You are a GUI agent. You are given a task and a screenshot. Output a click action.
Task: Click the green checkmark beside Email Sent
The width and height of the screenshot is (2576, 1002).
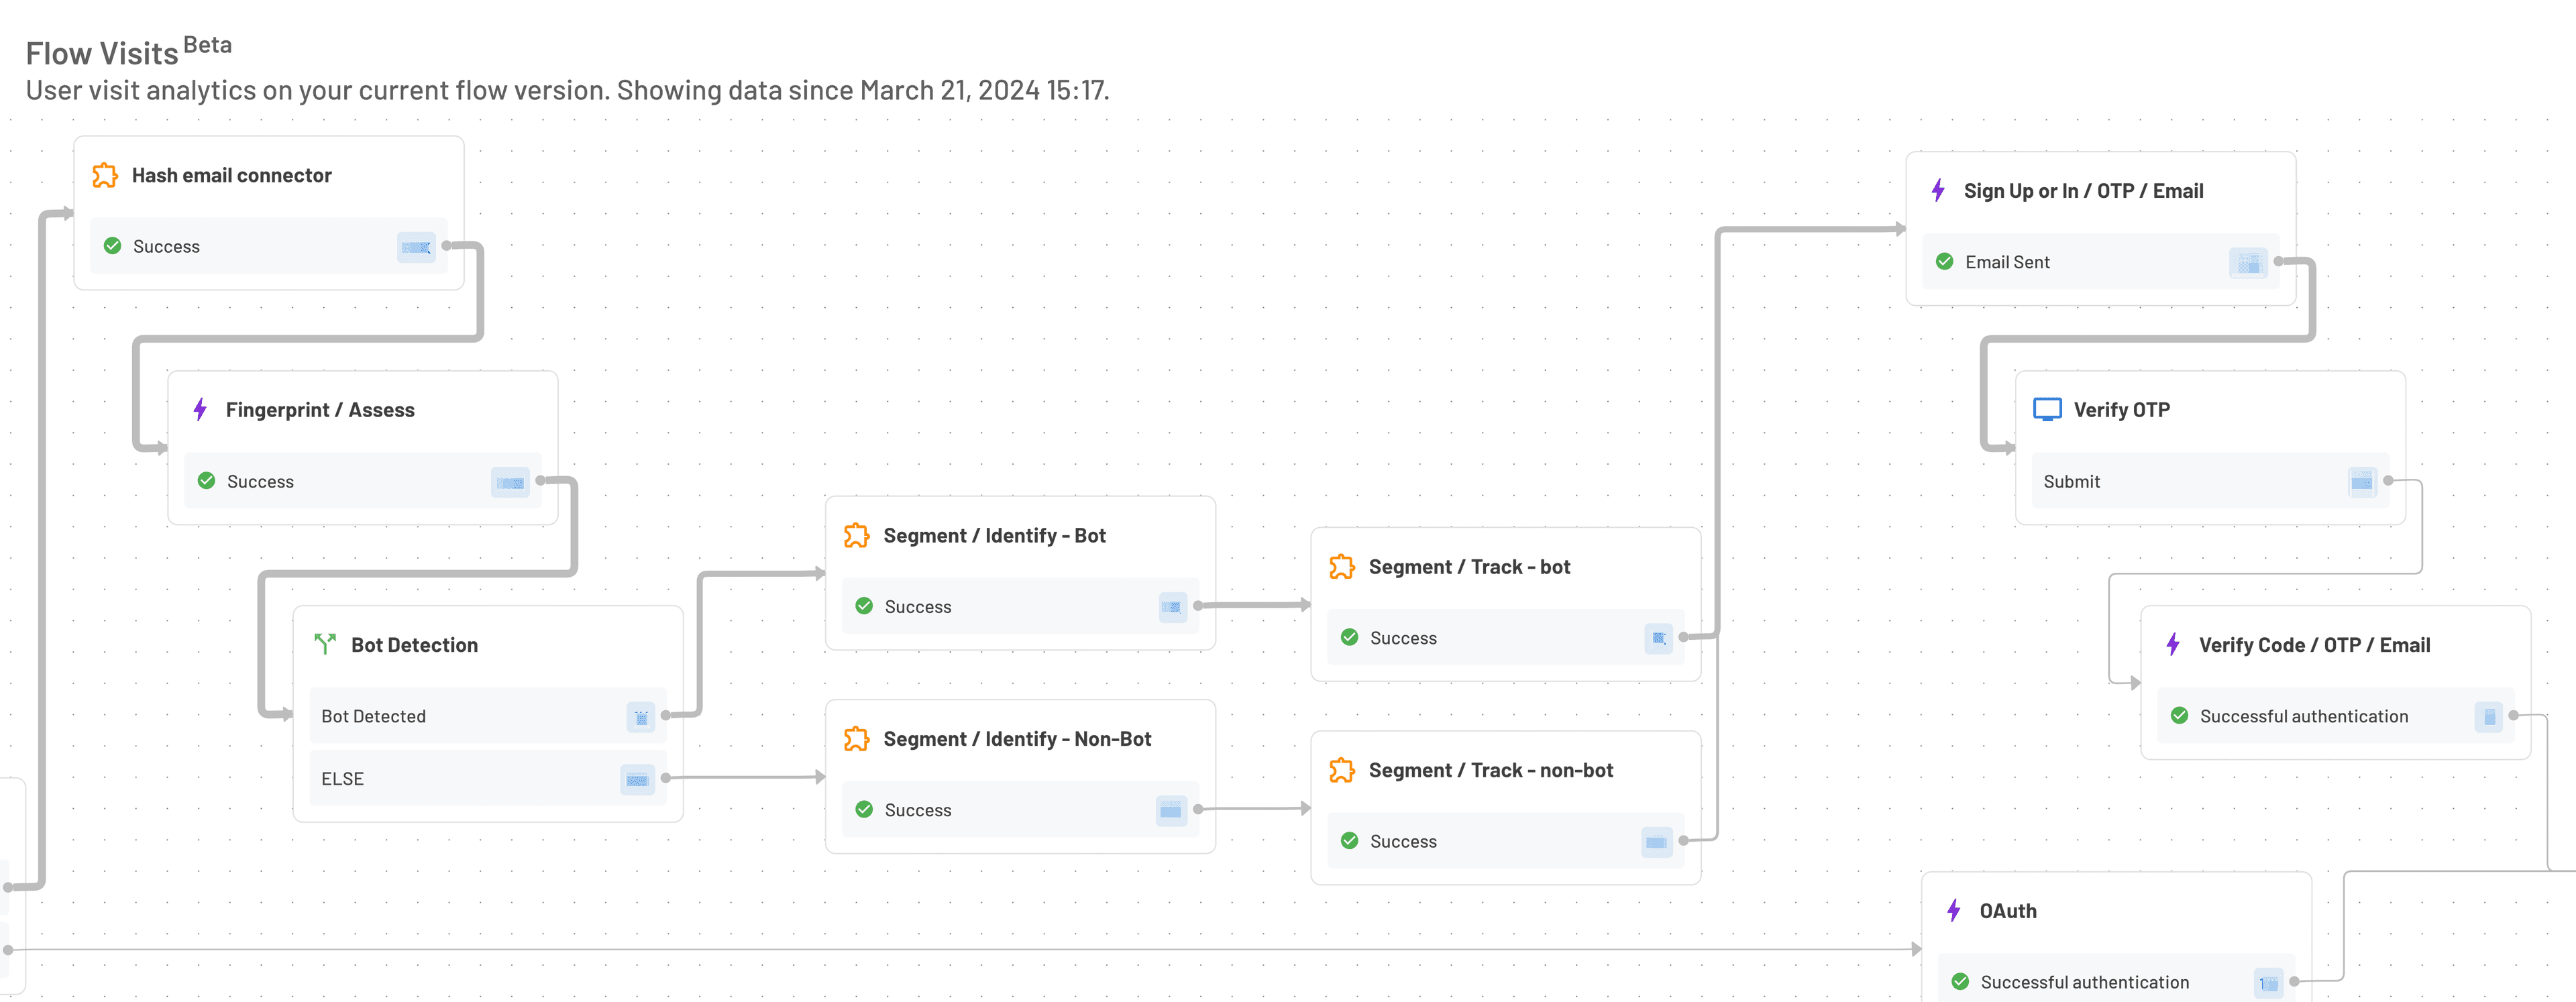1944,261
